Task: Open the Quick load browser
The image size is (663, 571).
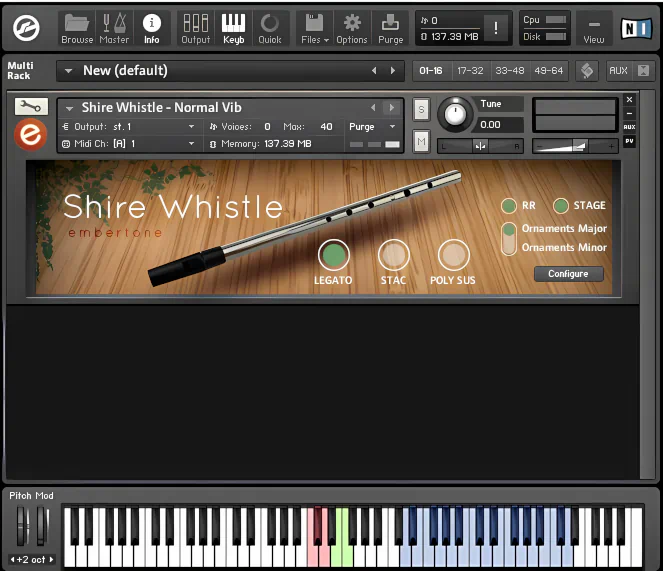Action: pyautogui.click(x=270, y=28)
